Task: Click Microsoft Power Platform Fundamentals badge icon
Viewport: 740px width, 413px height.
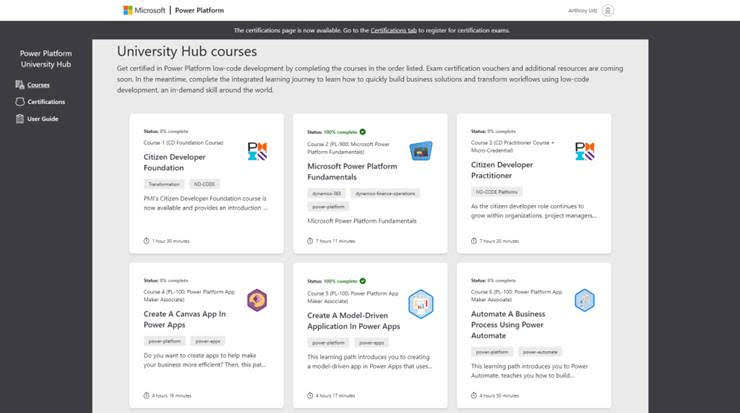Action: click(420, 151)
